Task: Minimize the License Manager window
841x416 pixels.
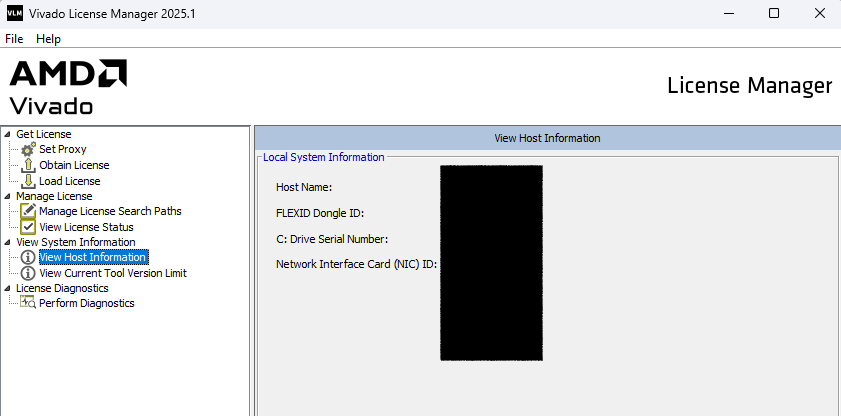Action: click(x=727, y=13)
